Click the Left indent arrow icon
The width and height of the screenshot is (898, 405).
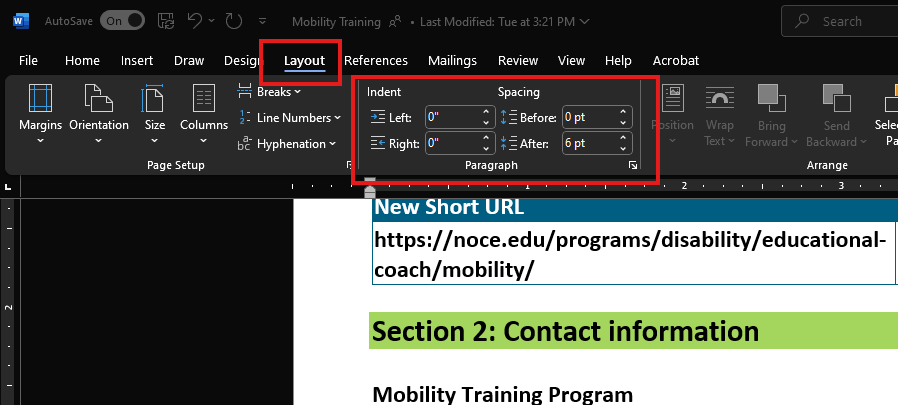click(378, 117)
